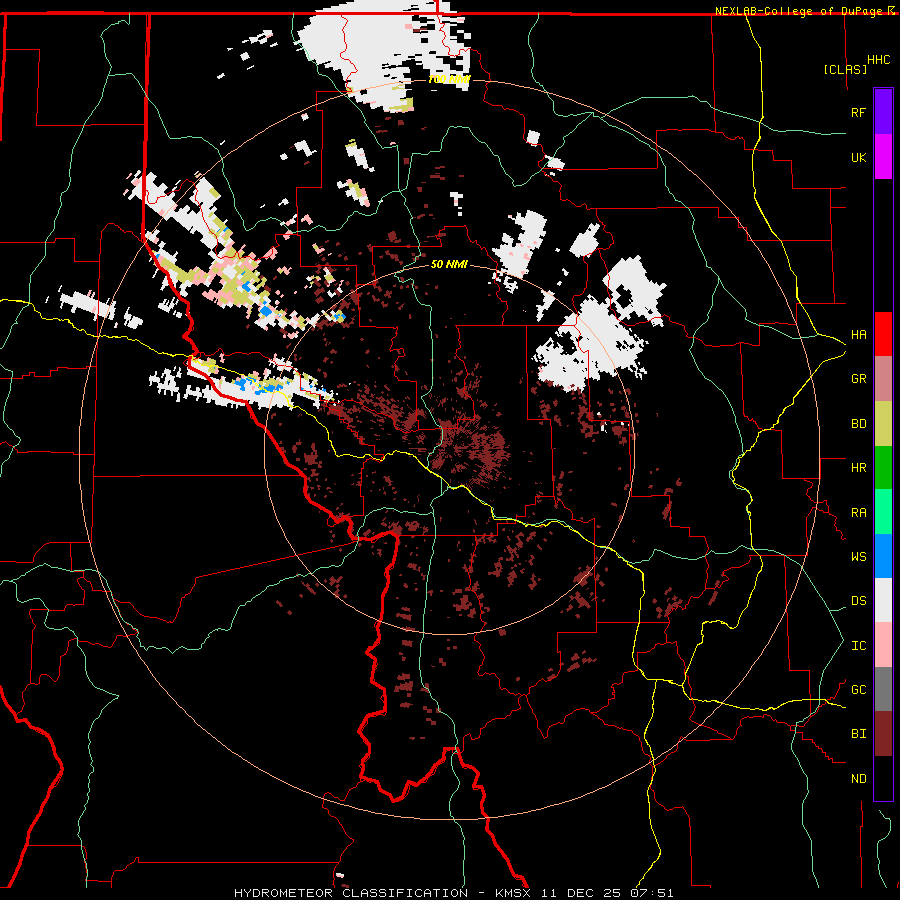Click the RF legend label

[858, 113]
